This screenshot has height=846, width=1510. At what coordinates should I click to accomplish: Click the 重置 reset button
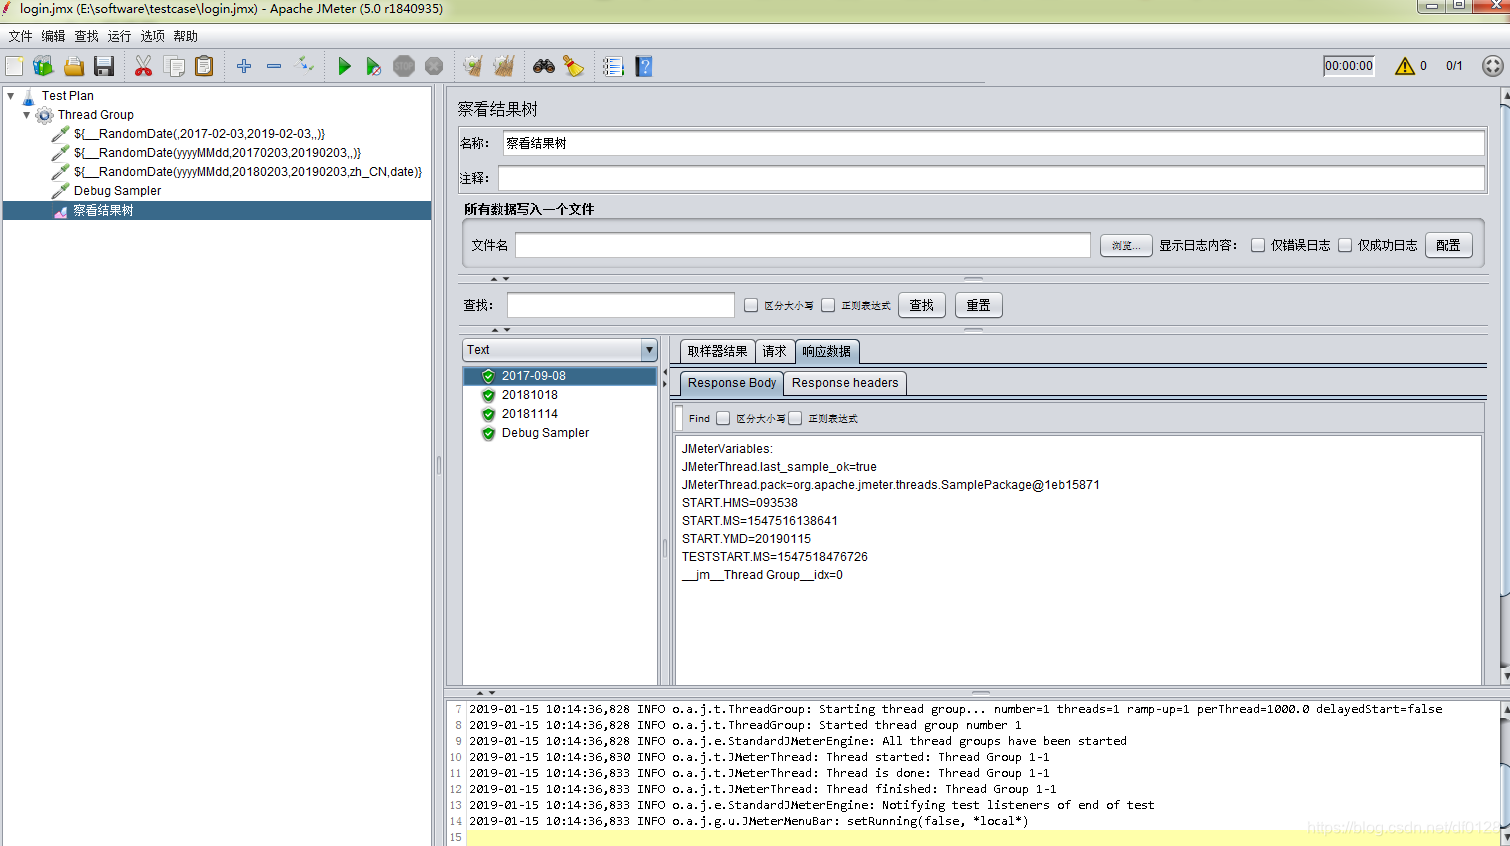(979, 305)
